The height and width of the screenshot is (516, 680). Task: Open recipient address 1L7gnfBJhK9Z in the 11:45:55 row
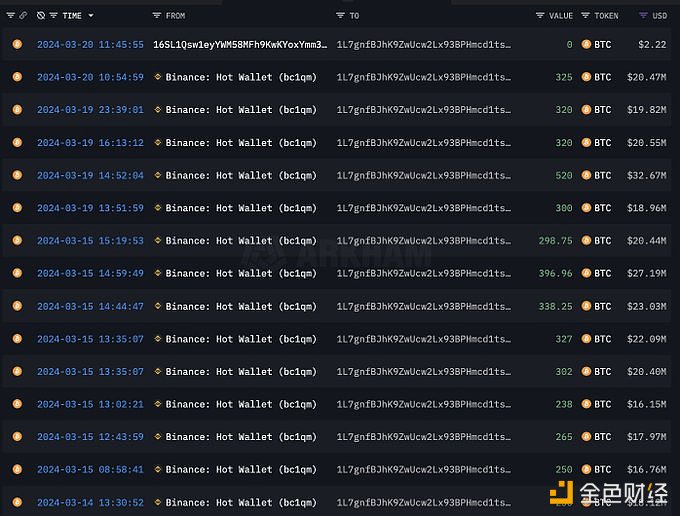pyautogui.click(x=424, y=45)
